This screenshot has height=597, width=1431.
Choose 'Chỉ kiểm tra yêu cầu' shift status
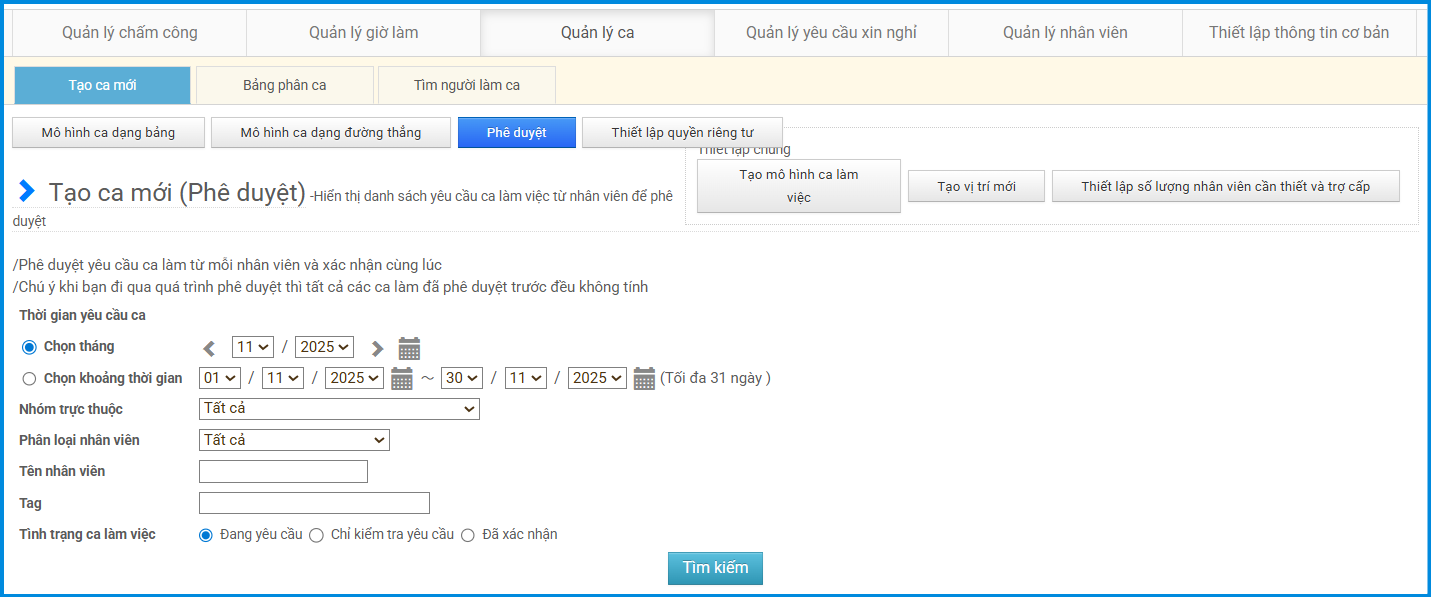pos(316,535)
